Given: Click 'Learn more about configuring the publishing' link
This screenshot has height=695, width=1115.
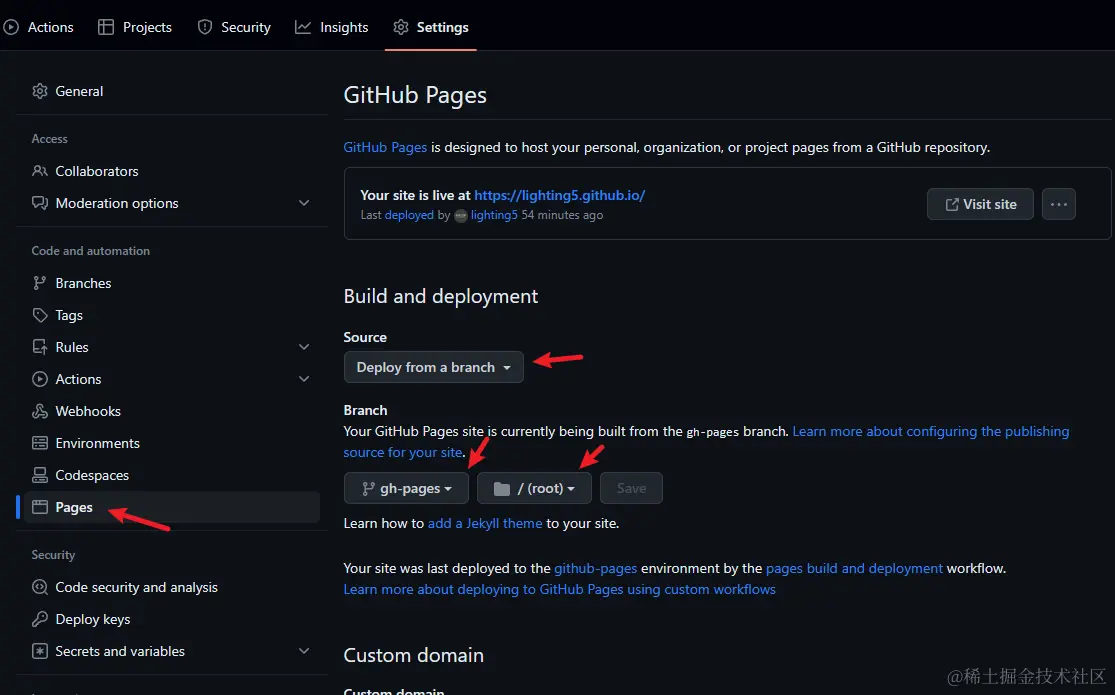Looking at the screenshot, I should pyautogui.click(x=931, y=431).
